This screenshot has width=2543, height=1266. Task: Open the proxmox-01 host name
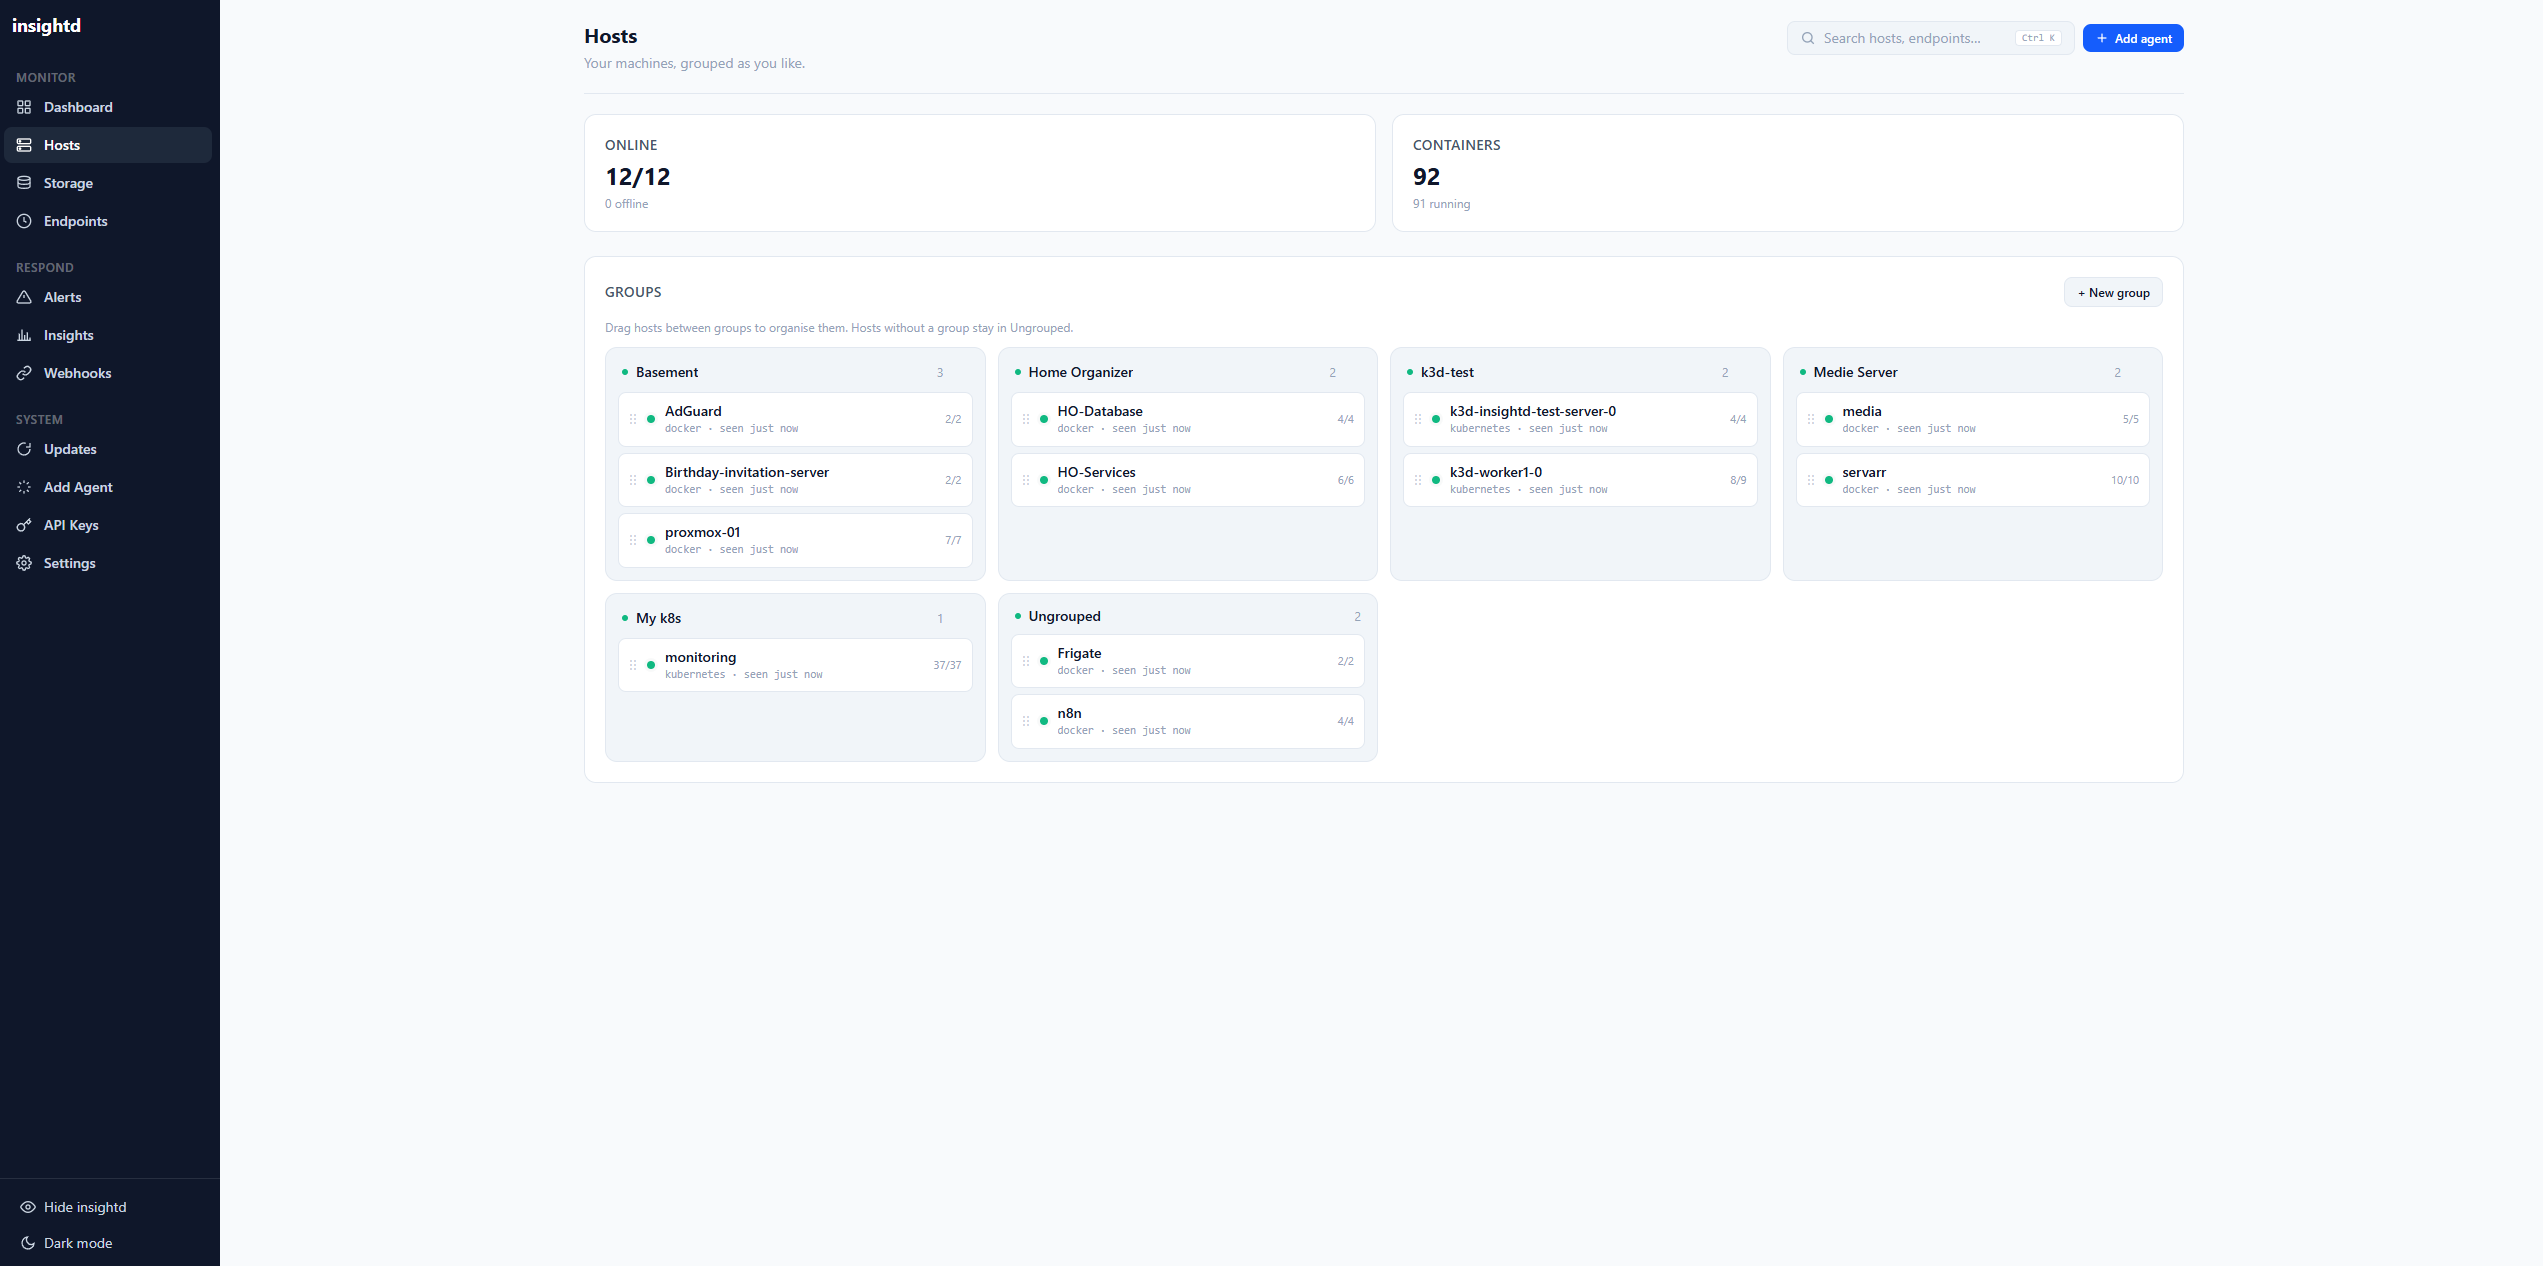702,532
